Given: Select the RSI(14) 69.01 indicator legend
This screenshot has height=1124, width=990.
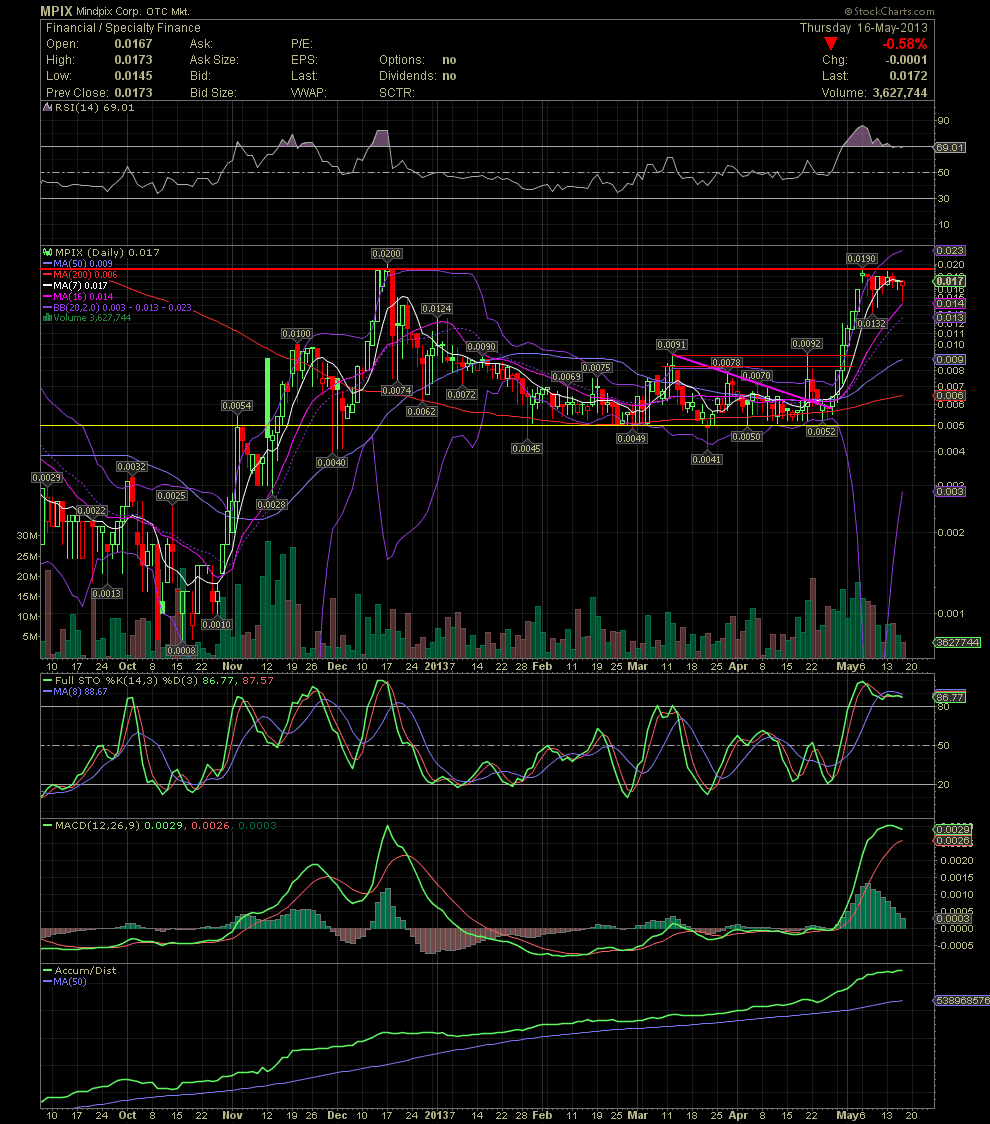Looking at the screenshot, I should click(x=89, y=108).
